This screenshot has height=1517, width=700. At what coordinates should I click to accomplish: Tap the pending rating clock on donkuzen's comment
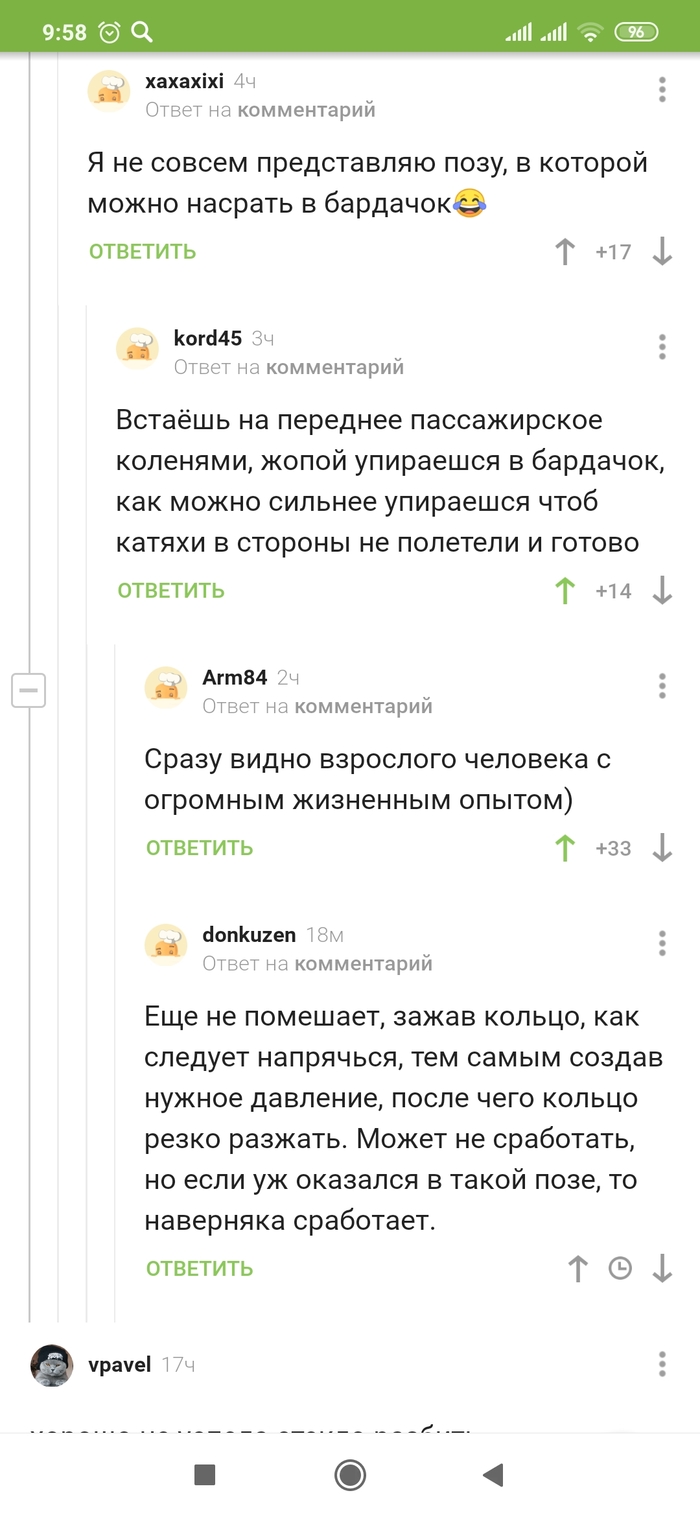[x=621, y=1268]
